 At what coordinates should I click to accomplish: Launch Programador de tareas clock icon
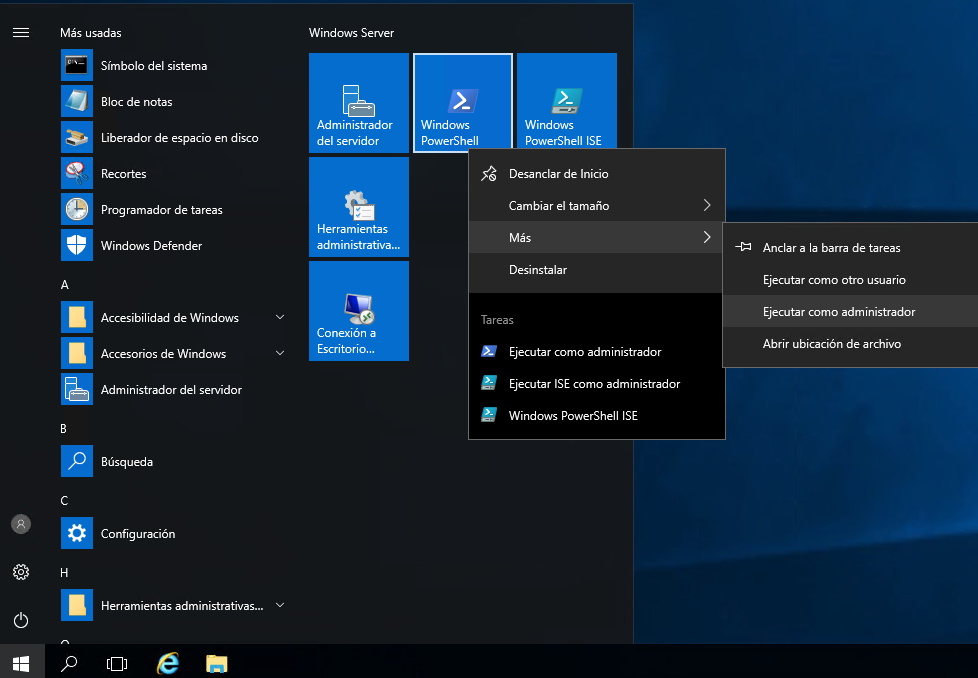77,210
